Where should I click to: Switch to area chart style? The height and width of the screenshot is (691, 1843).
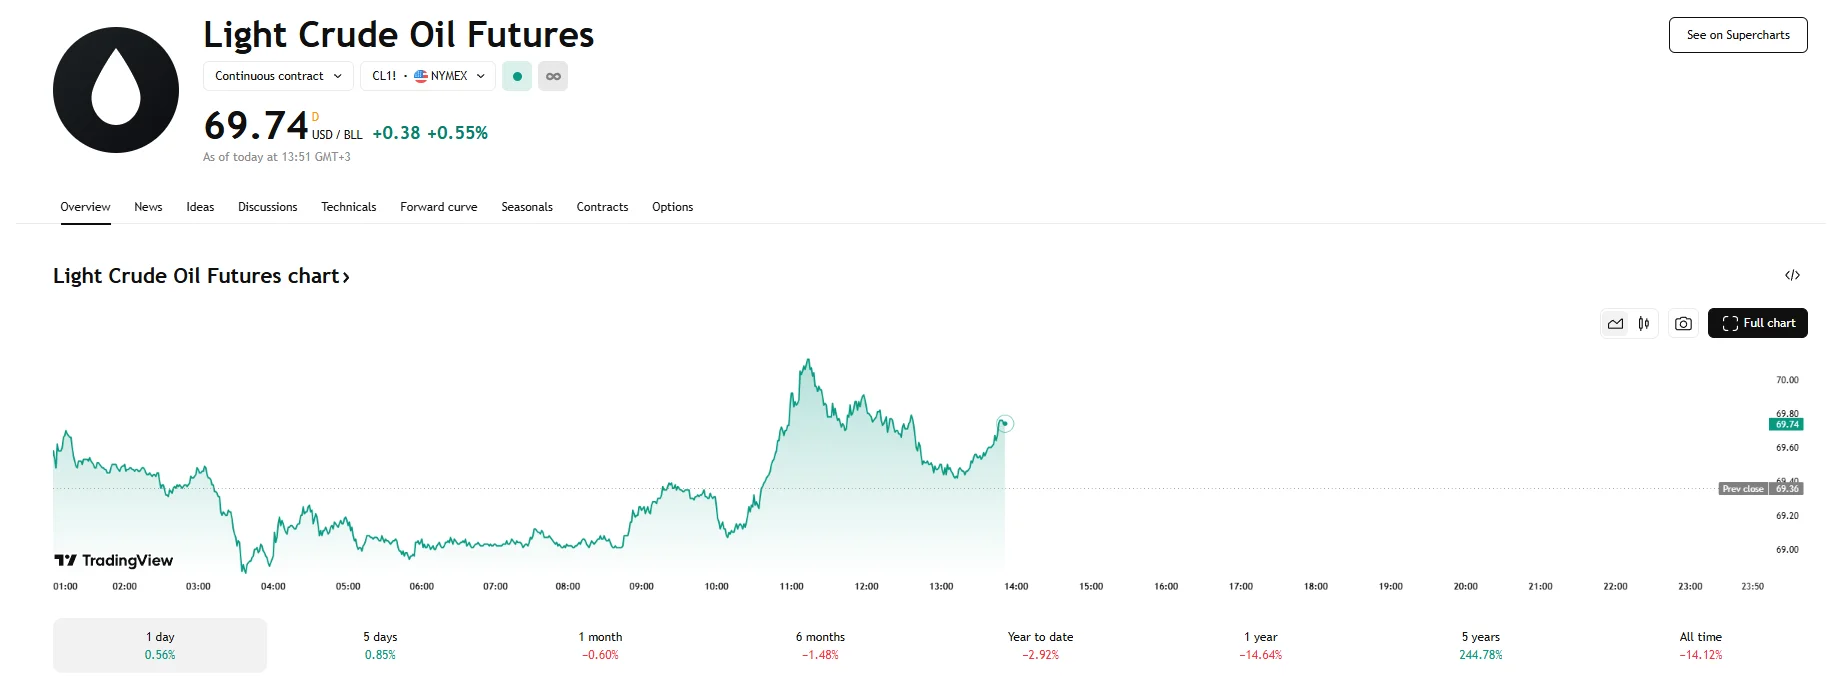tap(1615, 323)
